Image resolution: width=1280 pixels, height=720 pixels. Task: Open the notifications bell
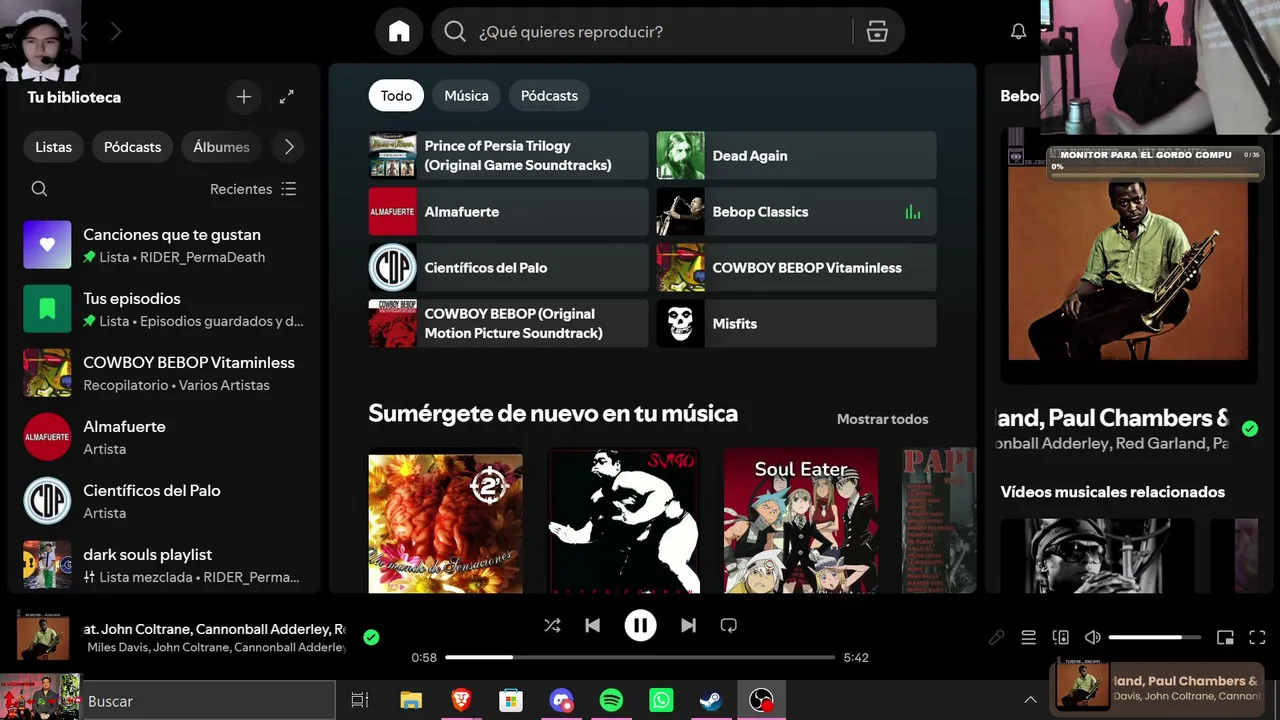1018,32
